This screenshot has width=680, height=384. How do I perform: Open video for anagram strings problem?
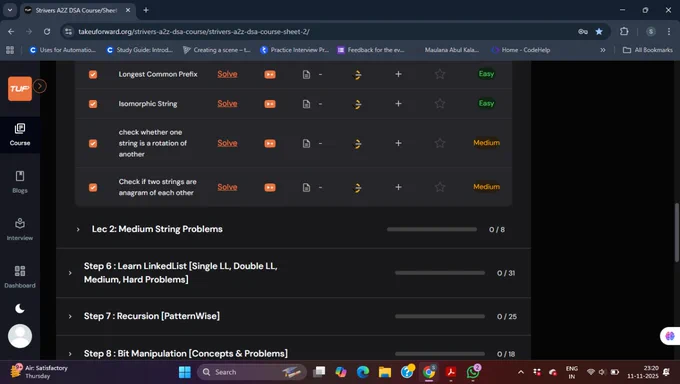[x=270, y=187]
